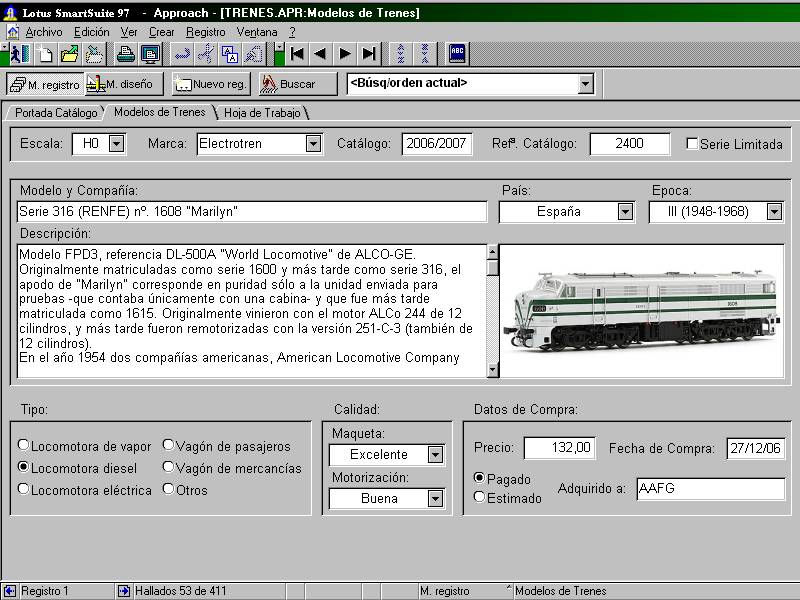
Task: Click the scissors cut icon
Action: (x=206, y=54)
